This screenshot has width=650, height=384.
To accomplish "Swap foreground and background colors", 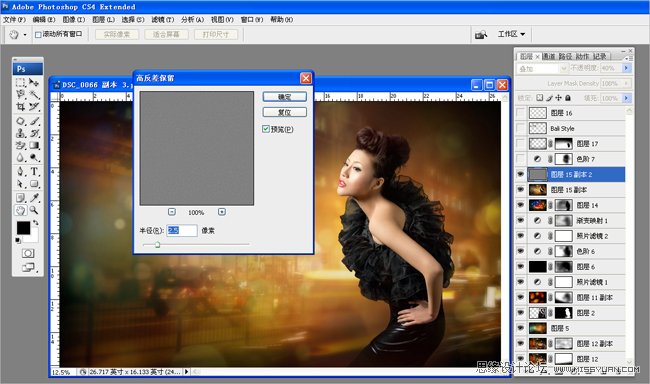I will (x=36, y=223).
